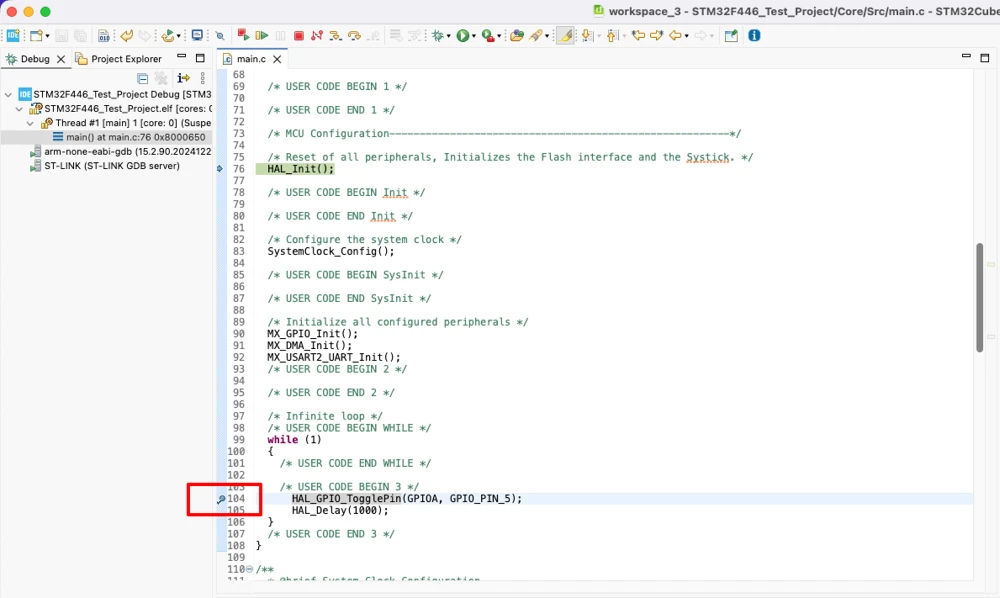This screenshot has width=1000, height=598.
Task: Click the Back navigation arrow icon
Action: 675,36
